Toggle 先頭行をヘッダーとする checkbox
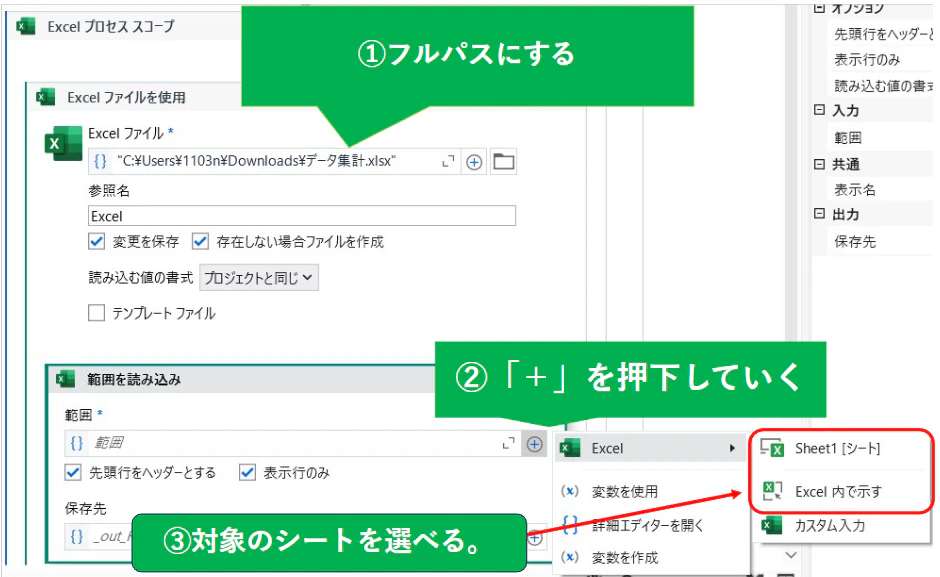940x577 pixels. point(73,472)
